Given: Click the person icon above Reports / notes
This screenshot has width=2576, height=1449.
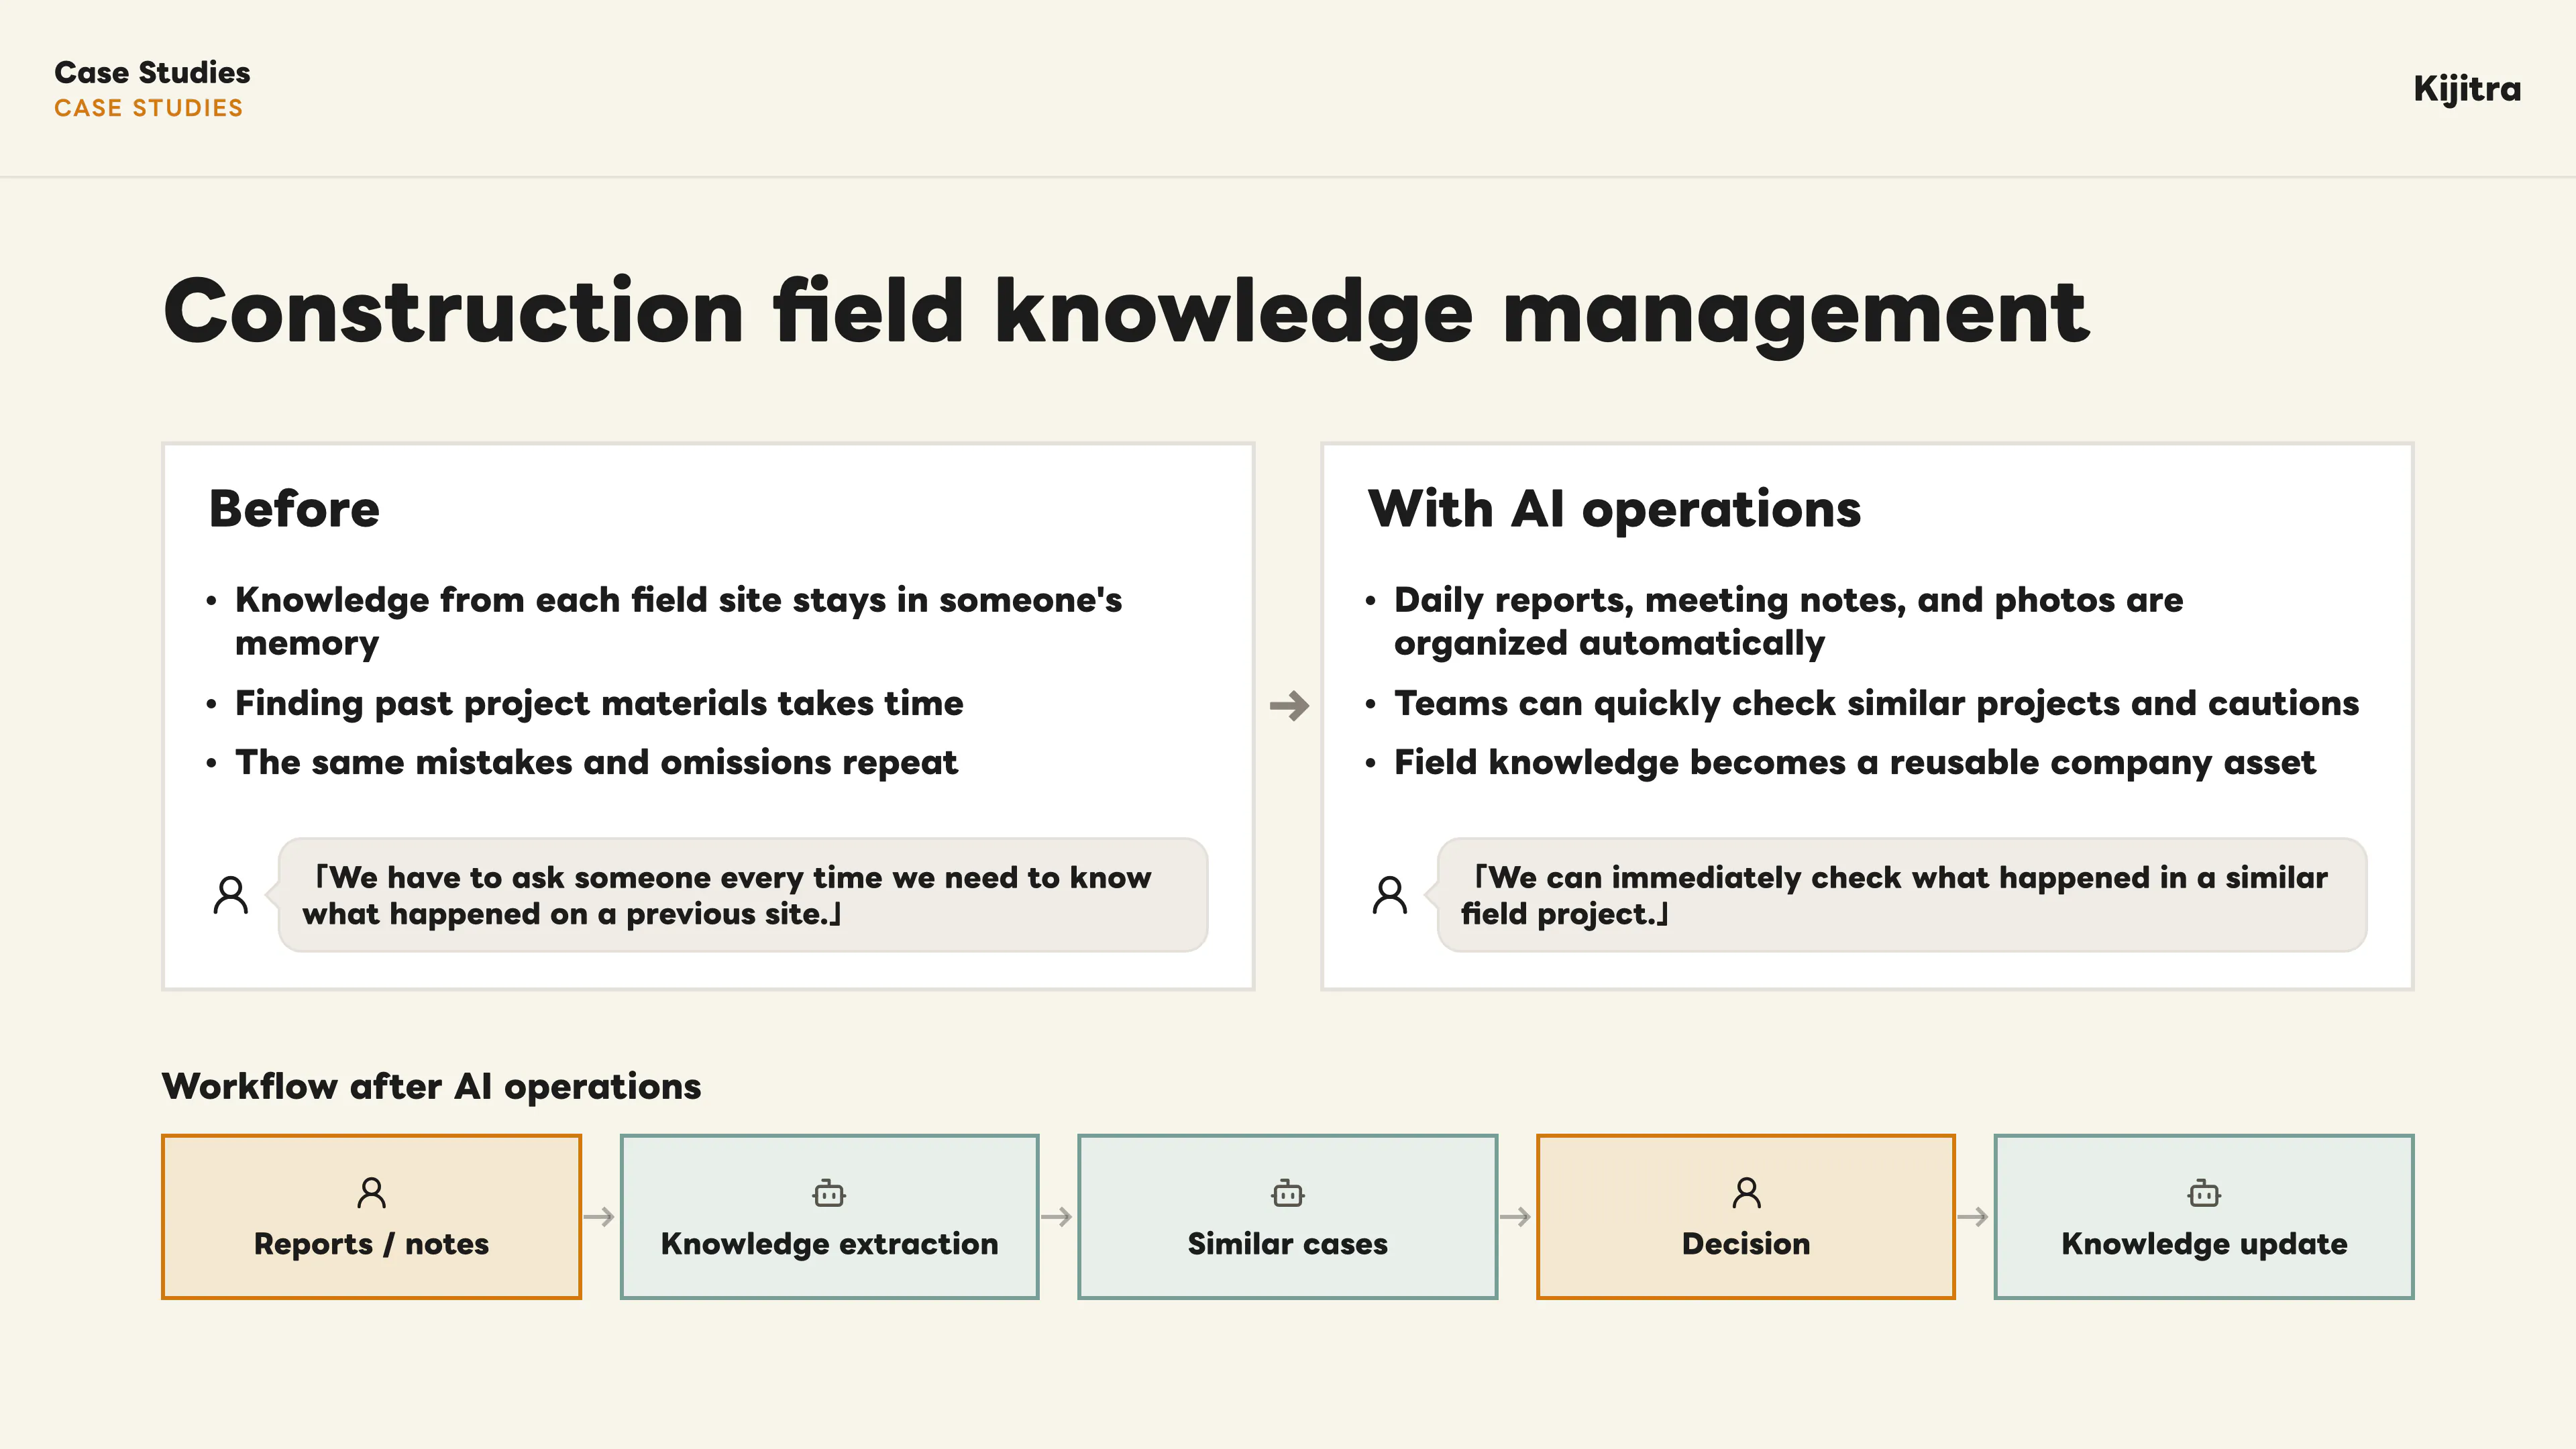Looking at the screenshot, I should point(371,1192).
